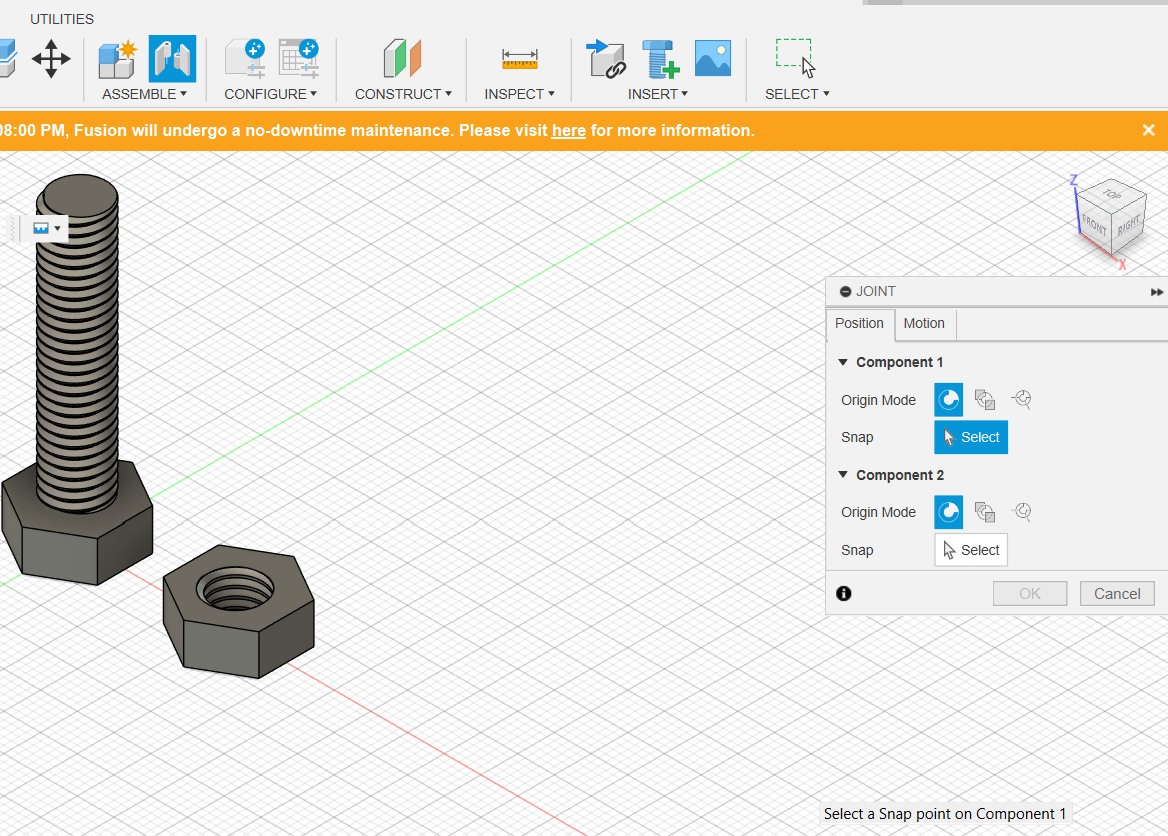1168x836 pixels.
Task: Click the window Select icon
Action: point(796,58)
